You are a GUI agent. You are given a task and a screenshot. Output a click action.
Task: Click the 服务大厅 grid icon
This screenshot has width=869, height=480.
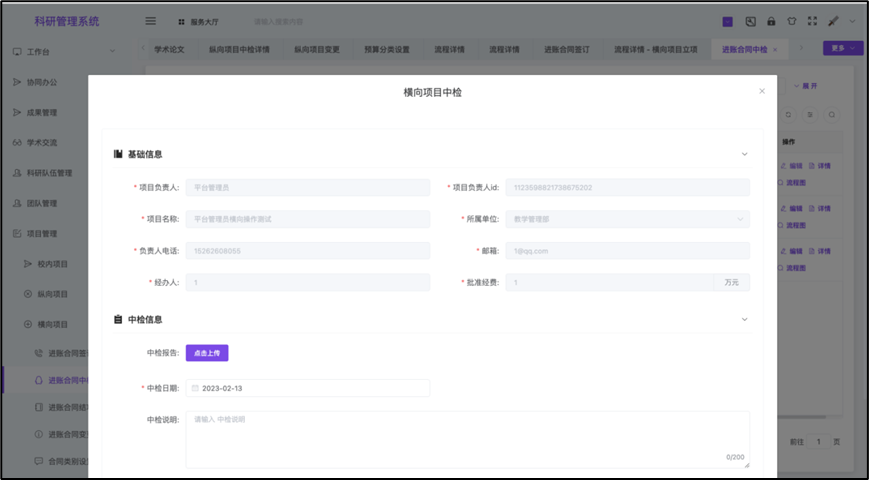click(181, 21)
